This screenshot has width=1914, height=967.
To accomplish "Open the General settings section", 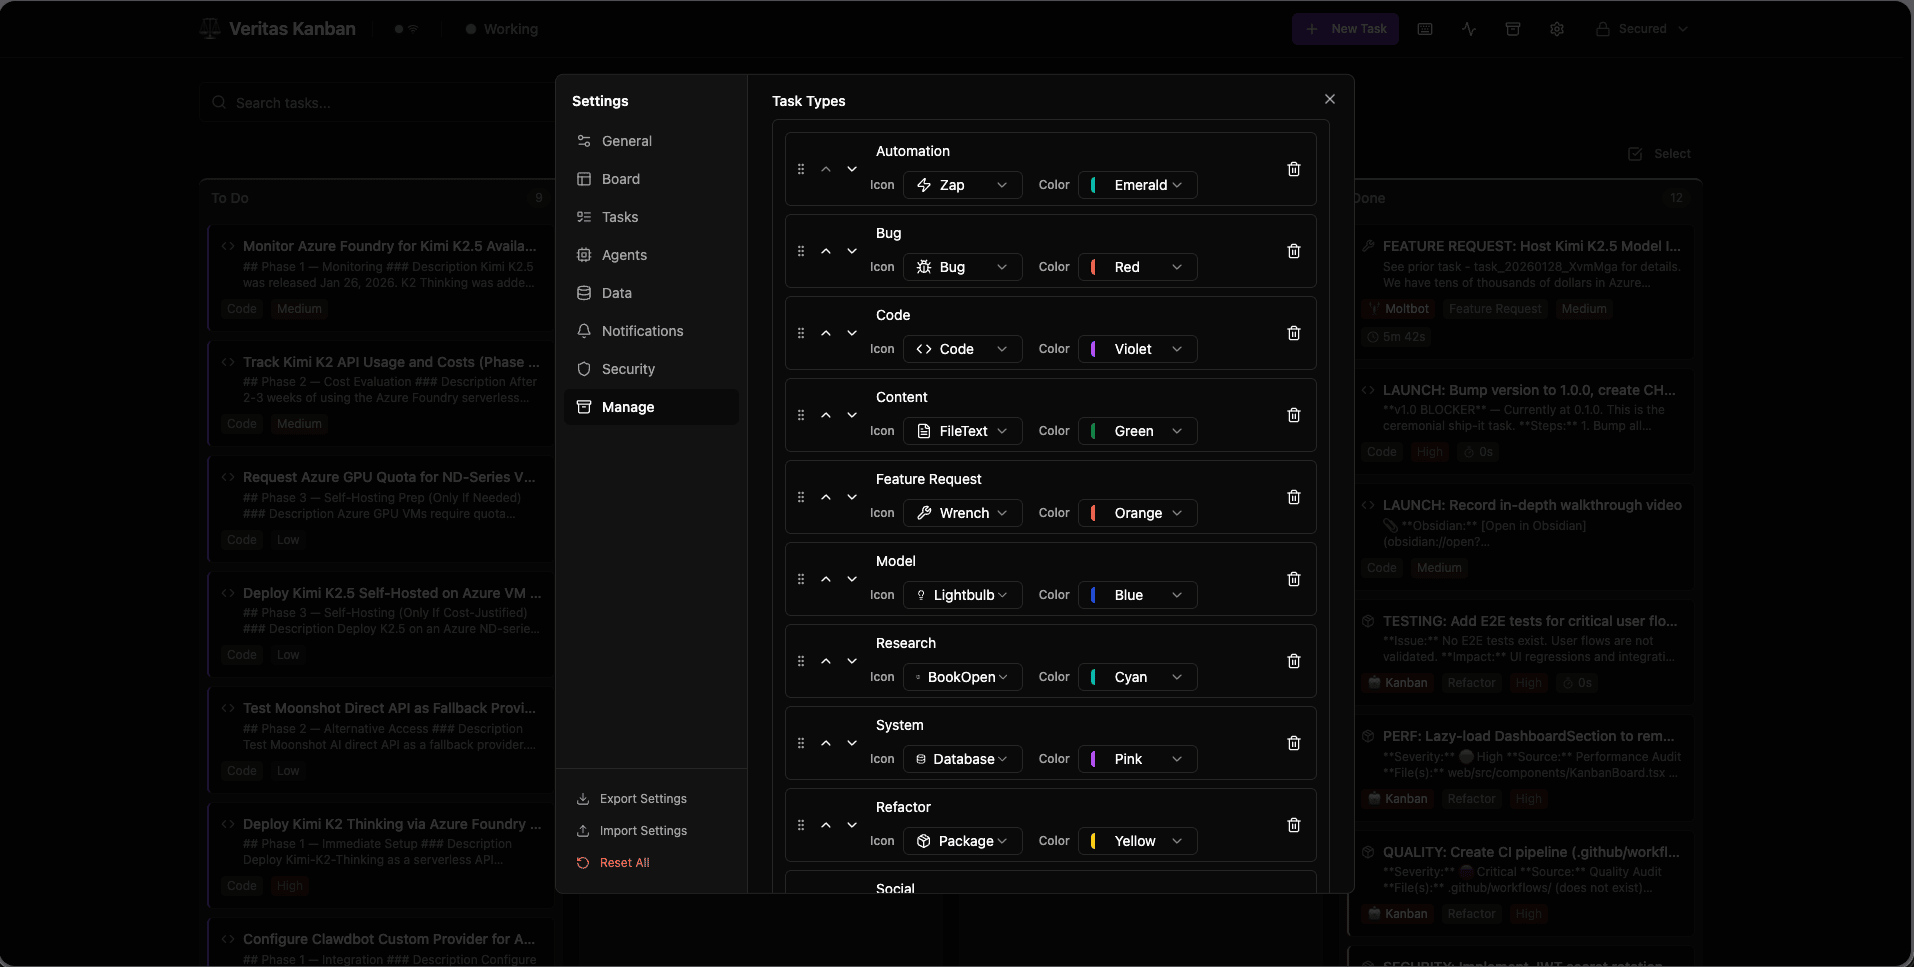I will tap(626, 141).
